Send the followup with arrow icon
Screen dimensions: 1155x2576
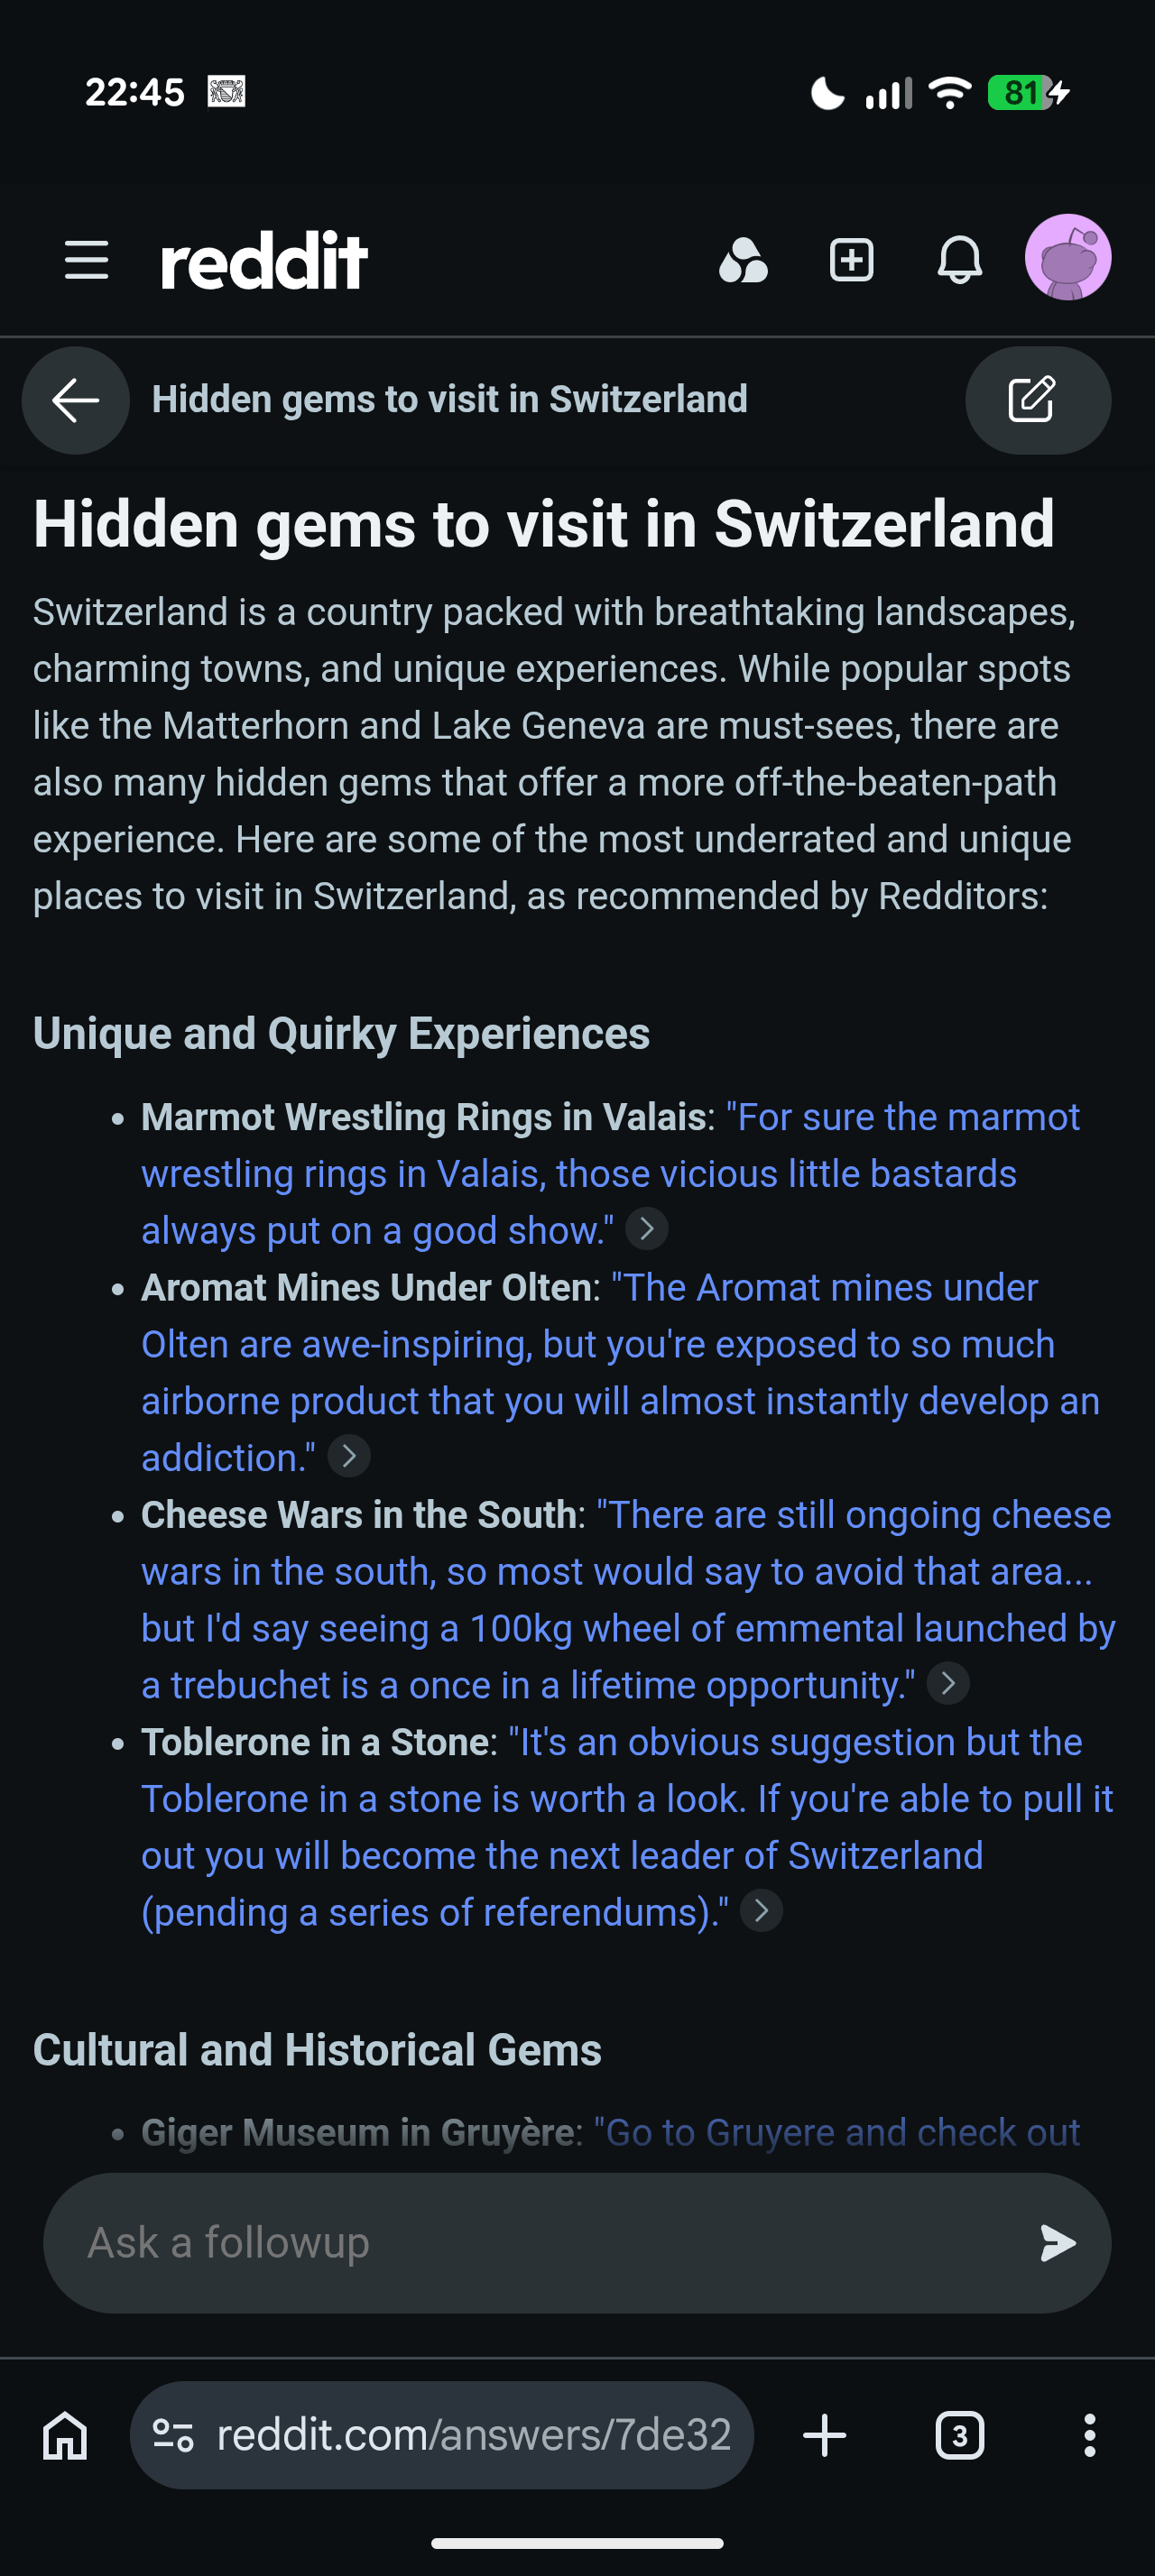(x=1057, y=2243)
